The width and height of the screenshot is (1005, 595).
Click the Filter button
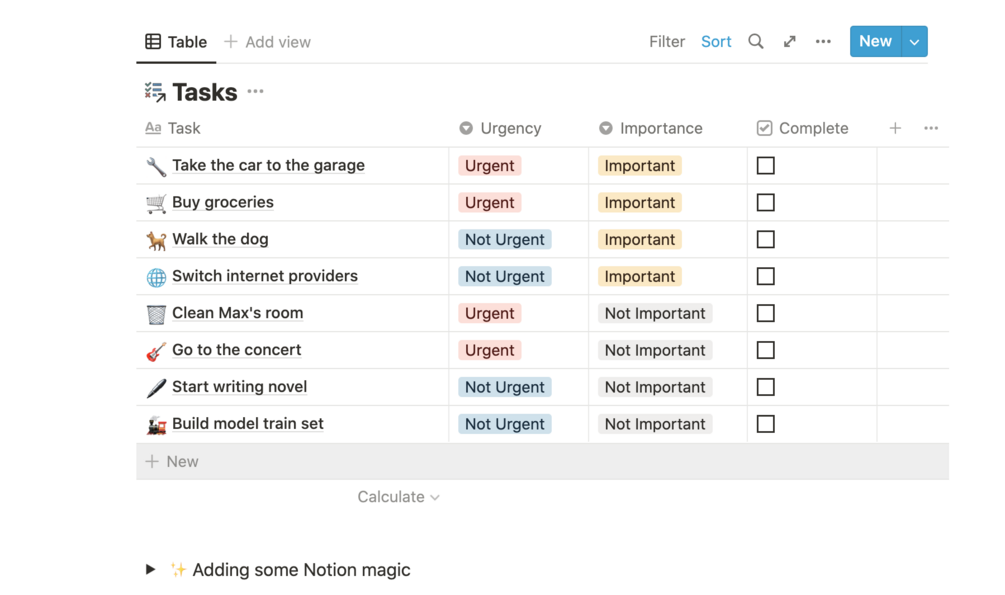click(x=667, y=41)
